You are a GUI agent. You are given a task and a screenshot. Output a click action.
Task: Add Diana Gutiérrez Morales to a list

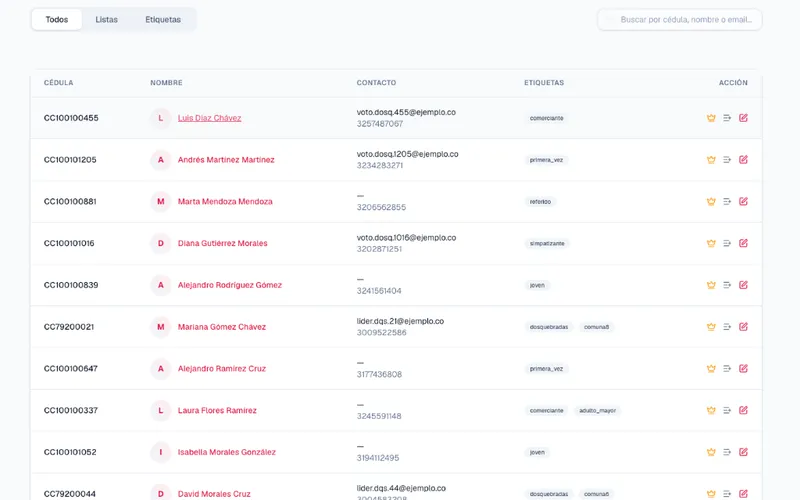[727, 243]
